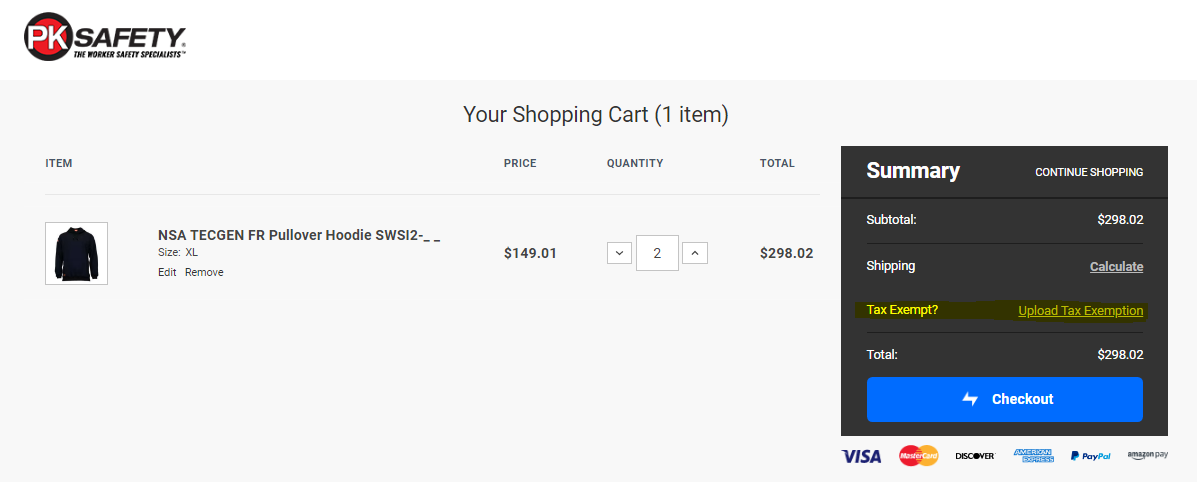Click the MasterCard payment icon
The height and width of the screenshot is (482, 1197).
click(x=918, y=456)
